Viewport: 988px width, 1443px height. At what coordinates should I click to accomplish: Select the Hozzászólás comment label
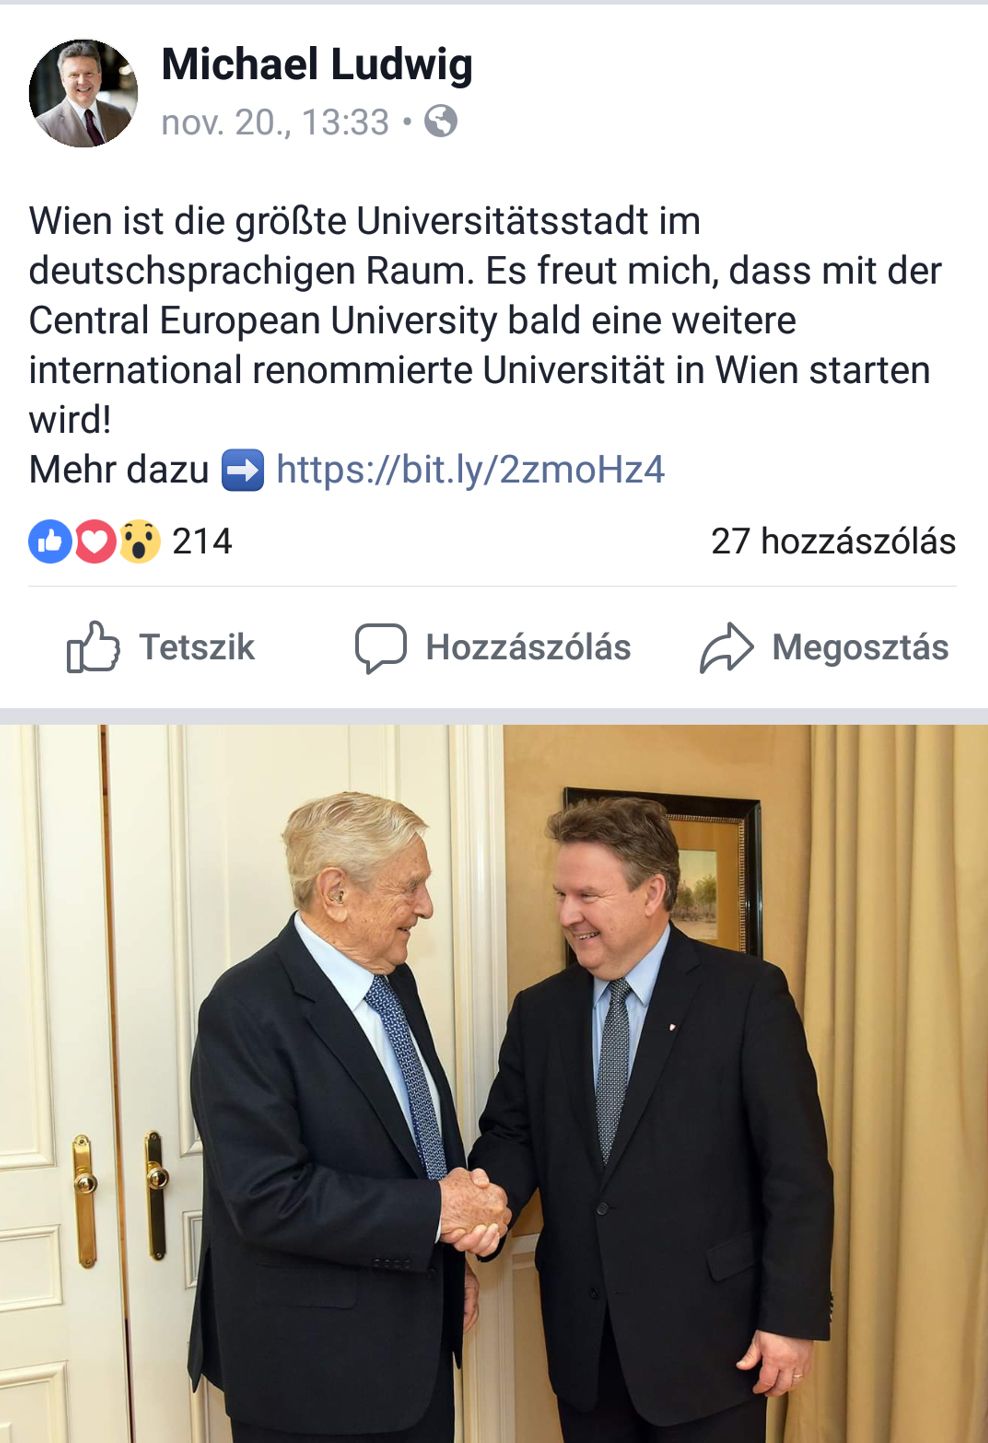coord(528,647)
